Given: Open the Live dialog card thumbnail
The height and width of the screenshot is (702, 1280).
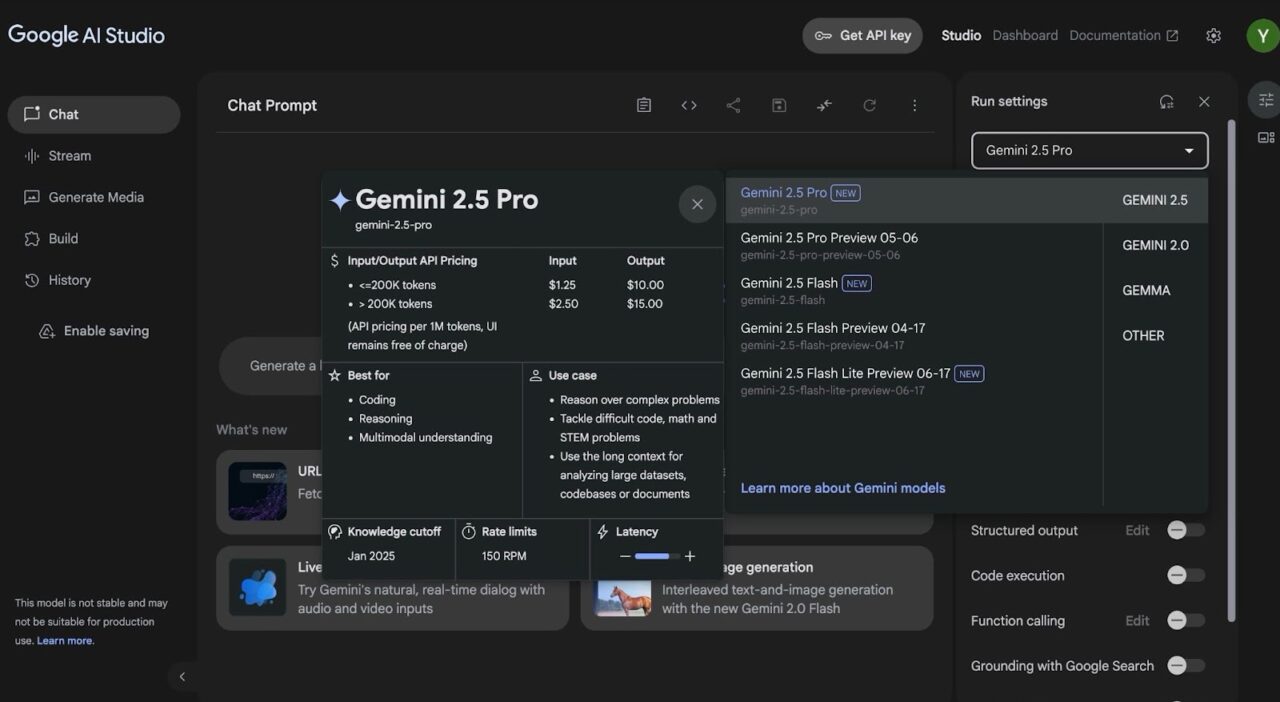Looking at the screenshot, I should coord(257,587).
